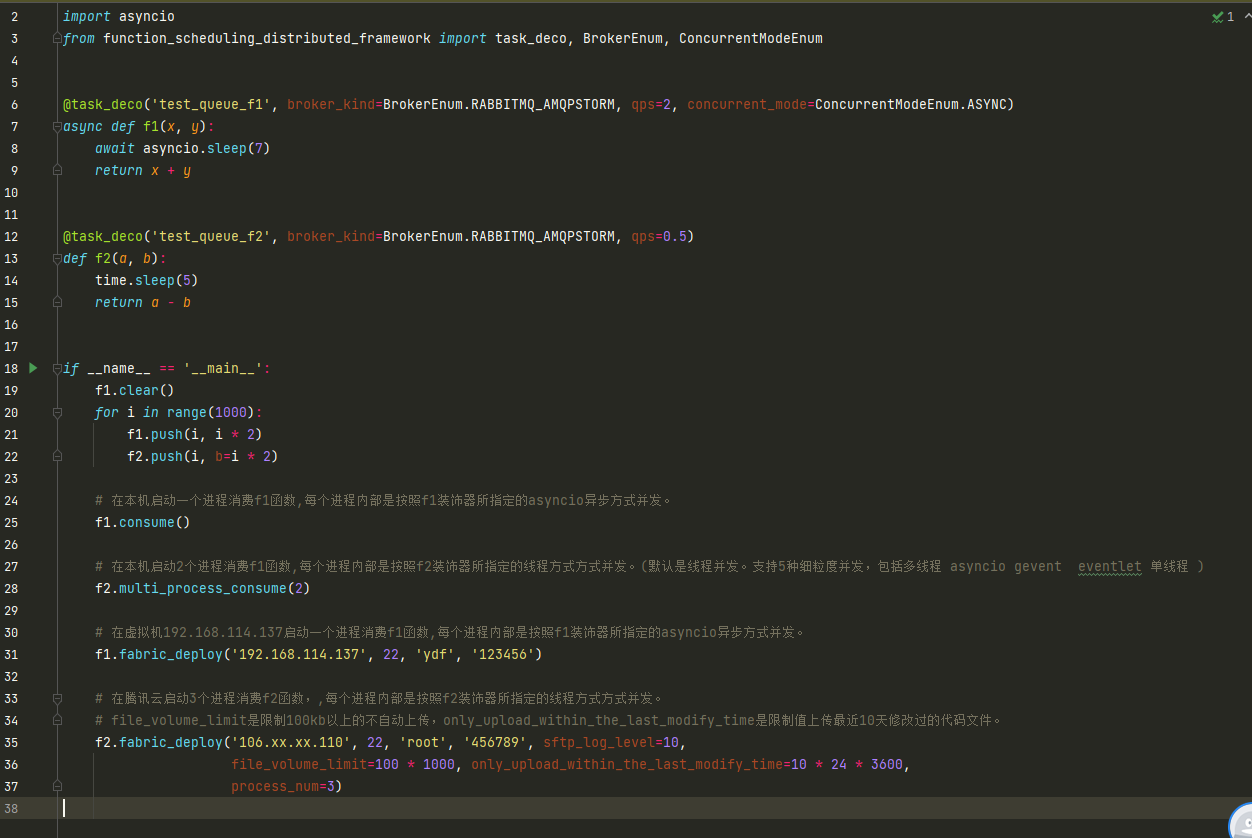Image resolution: width=1252 pixels, height=838 pixels.
Task: Click line number 25 in the gutter
Action: (x=11, y=522)
